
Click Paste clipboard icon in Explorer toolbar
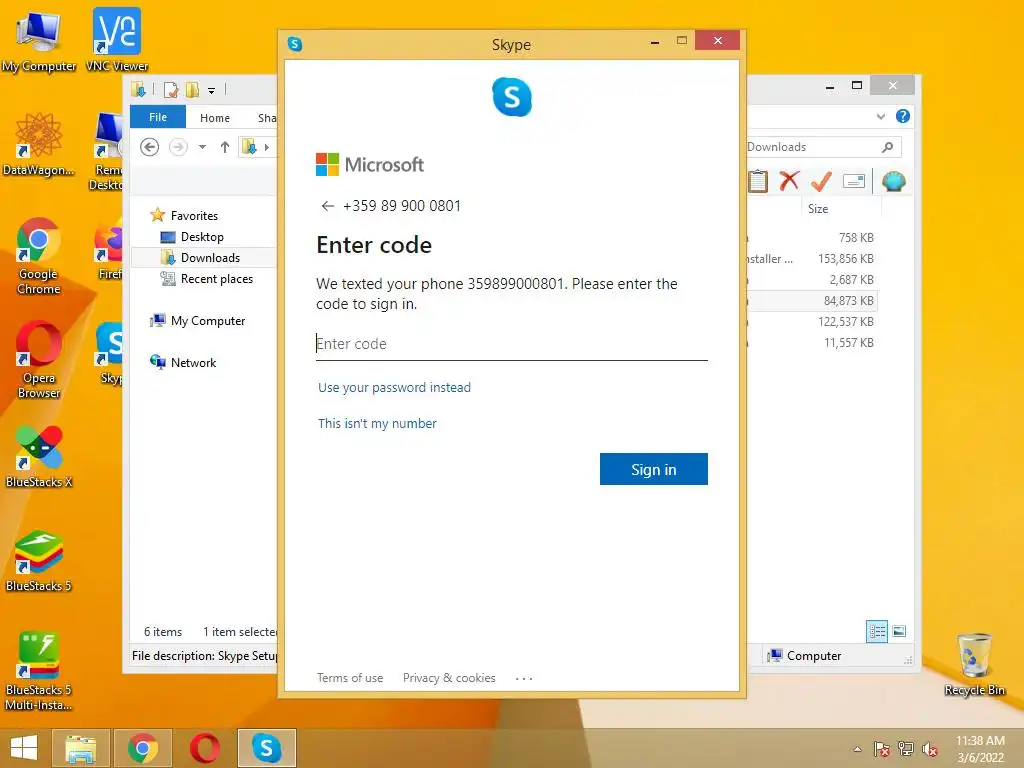click(x=758, y=181)
